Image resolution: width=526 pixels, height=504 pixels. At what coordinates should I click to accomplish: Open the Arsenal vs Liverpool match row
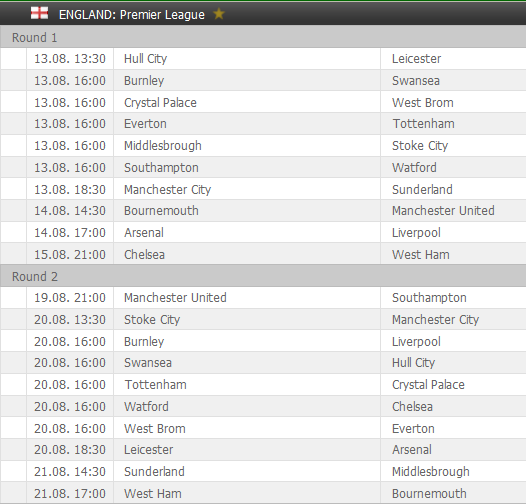263,232
